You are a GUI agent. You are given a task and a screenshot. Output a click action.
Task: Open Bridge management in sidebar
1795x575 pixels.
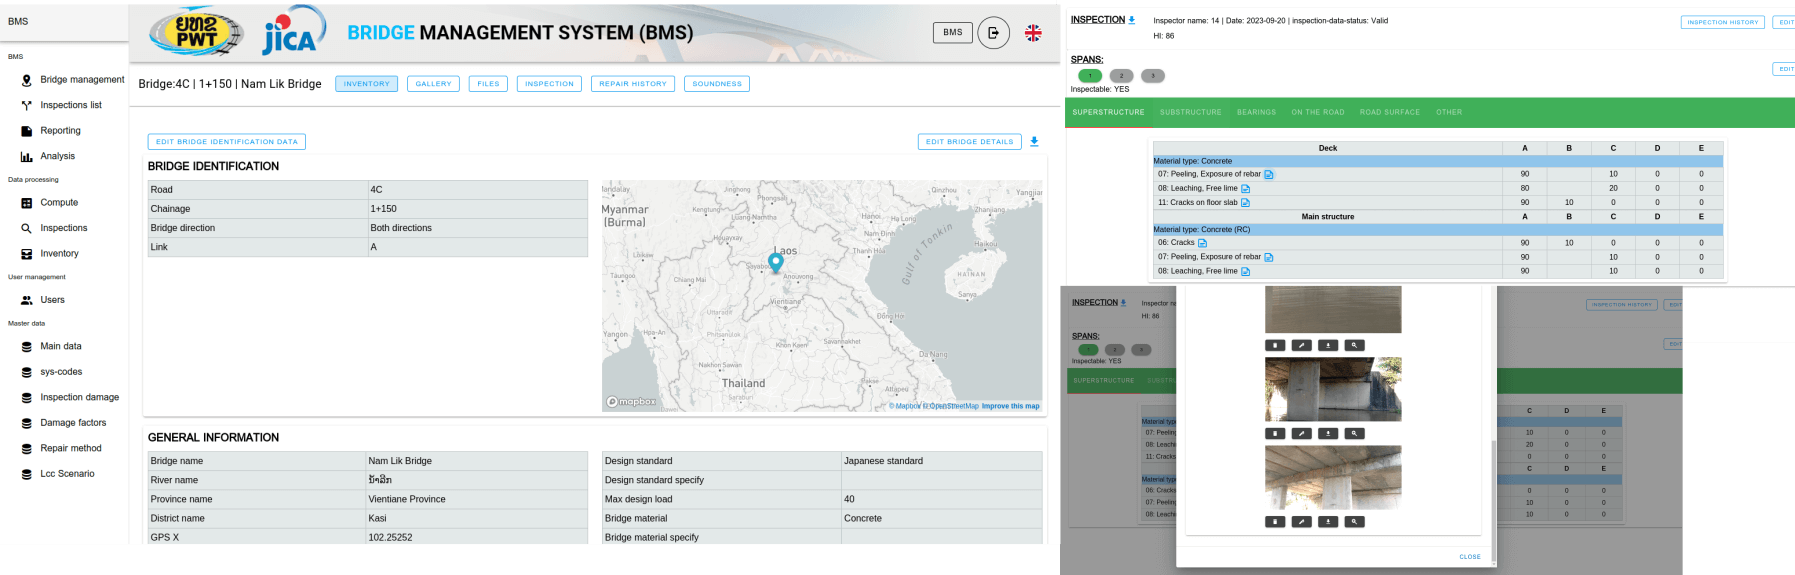click(72, 79)
